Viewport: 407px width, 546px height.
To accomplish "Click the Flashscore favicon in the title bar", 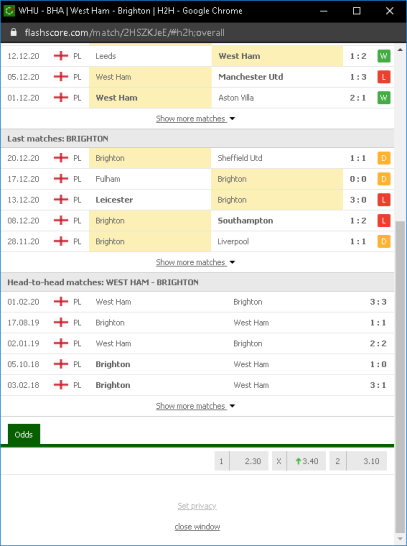I will click(9, 11).
